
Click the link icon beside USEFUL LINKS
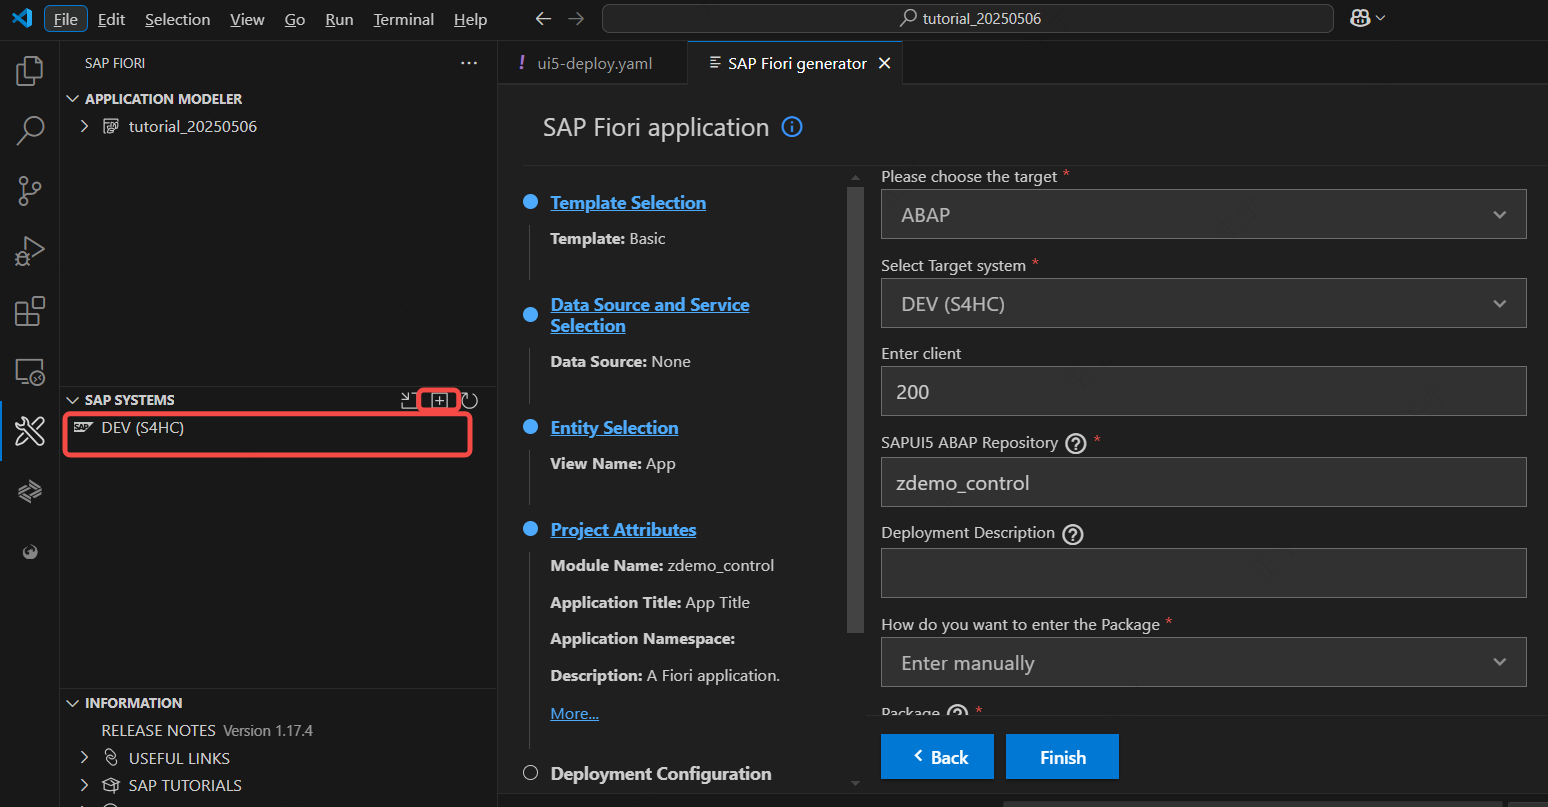111,758
